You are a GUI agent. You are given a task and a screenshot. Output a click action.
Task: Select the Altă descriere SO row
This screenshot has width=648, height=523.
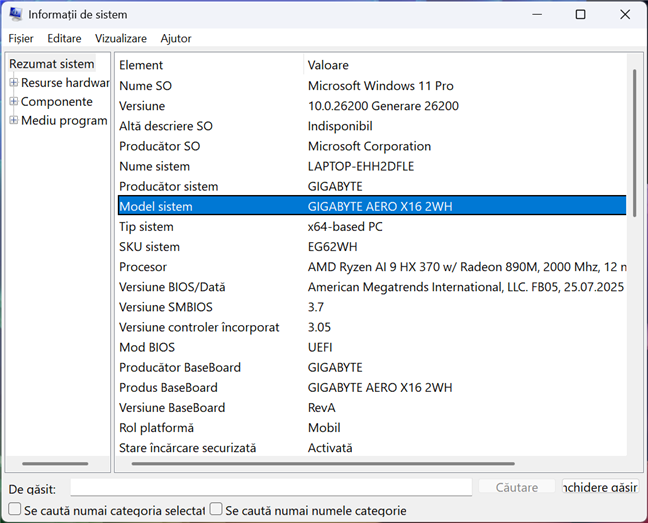(372, 126)
